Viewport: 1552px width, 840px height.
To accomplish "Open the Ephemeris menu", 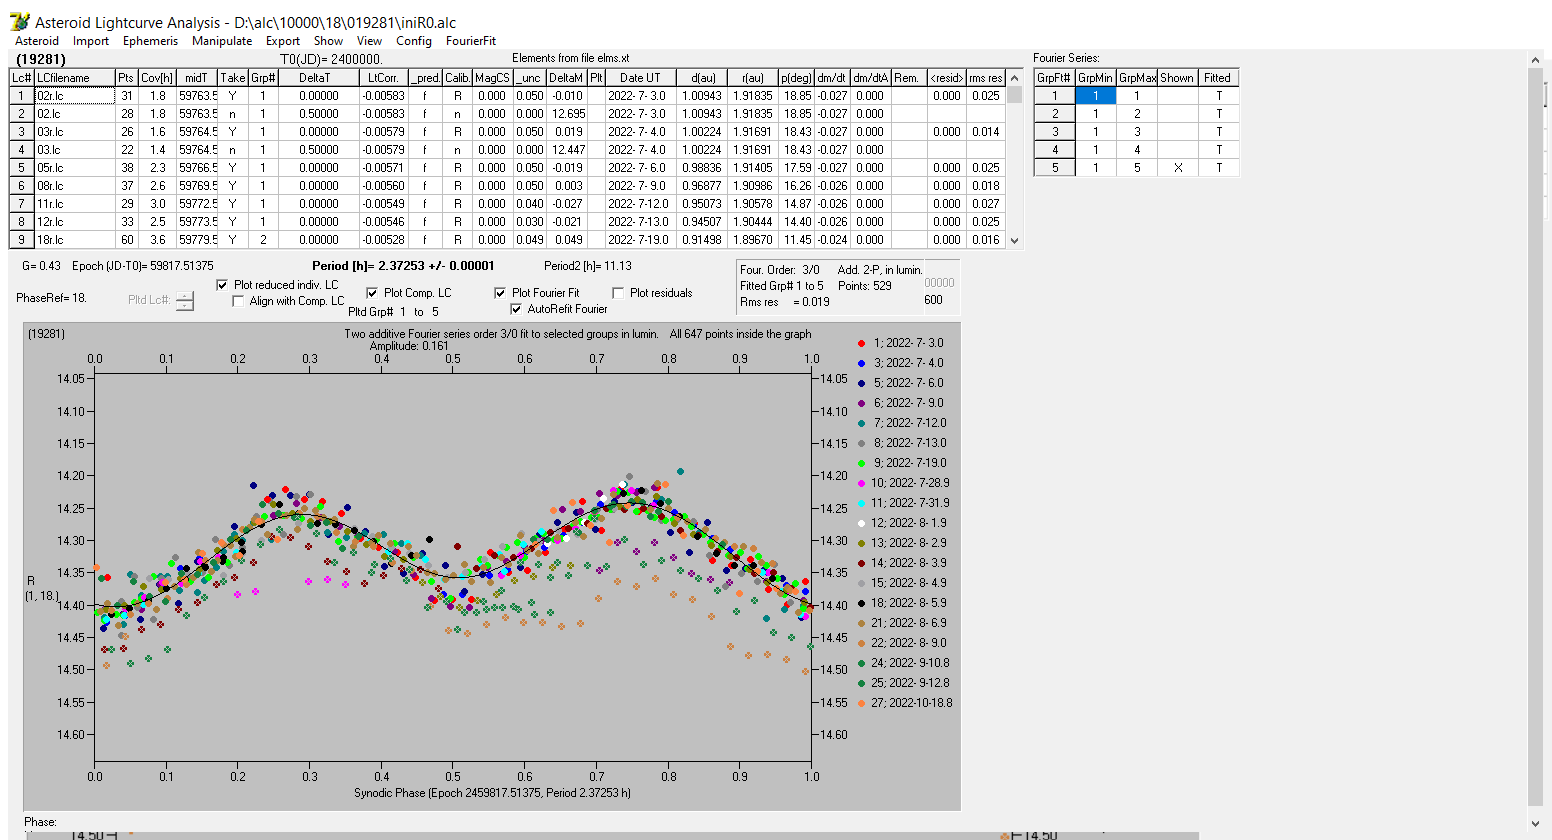I will point(150,41).
